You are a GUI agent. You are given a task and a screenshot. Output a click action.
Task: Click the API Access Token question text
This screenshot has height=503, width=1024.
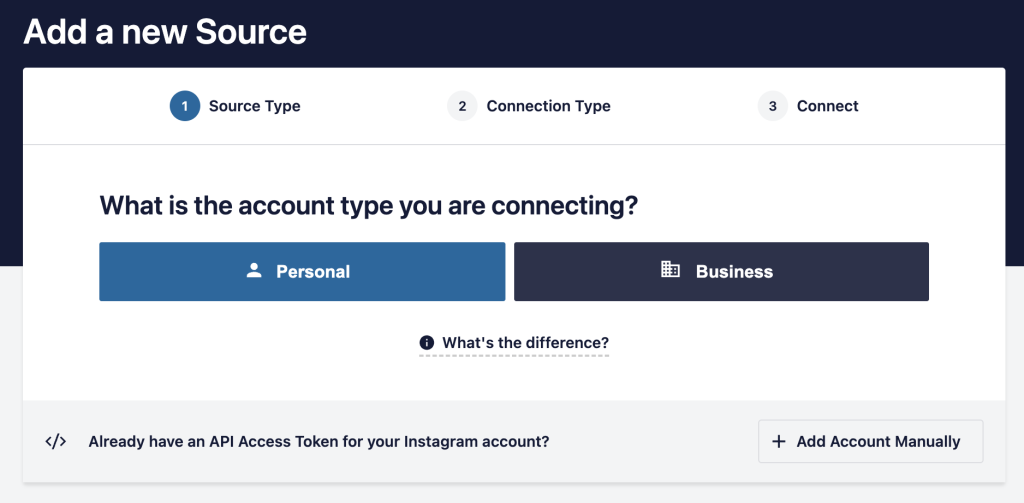pyautogui.click(x=319, y=441)
